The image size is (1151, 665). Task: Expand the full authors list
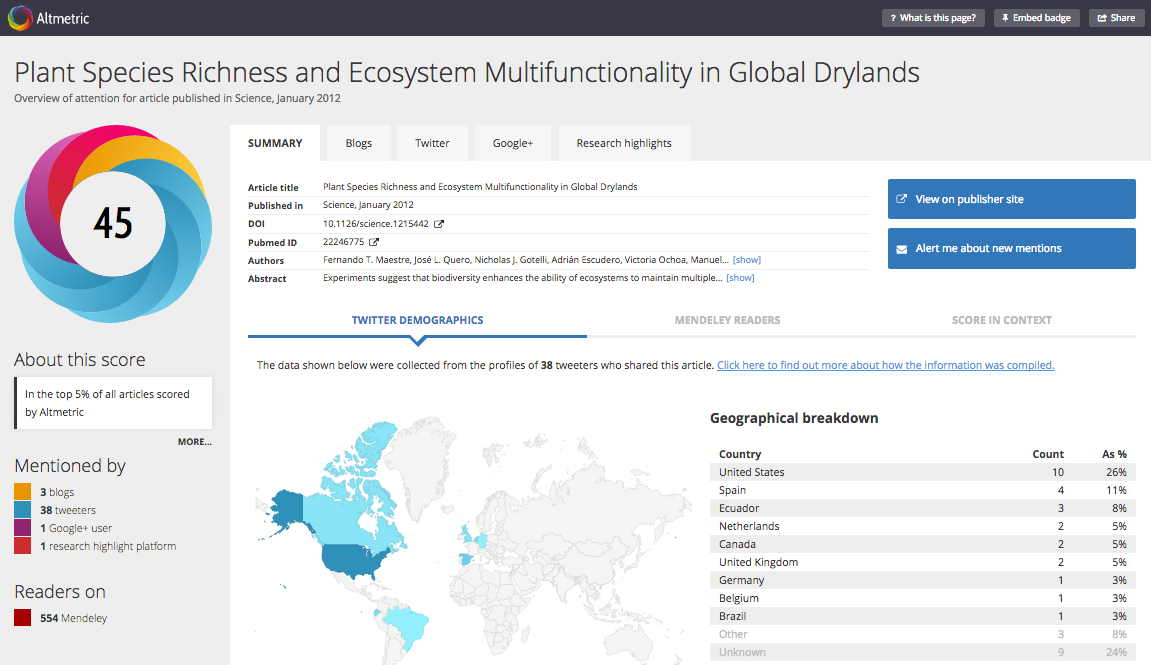[x=746, y=260]
